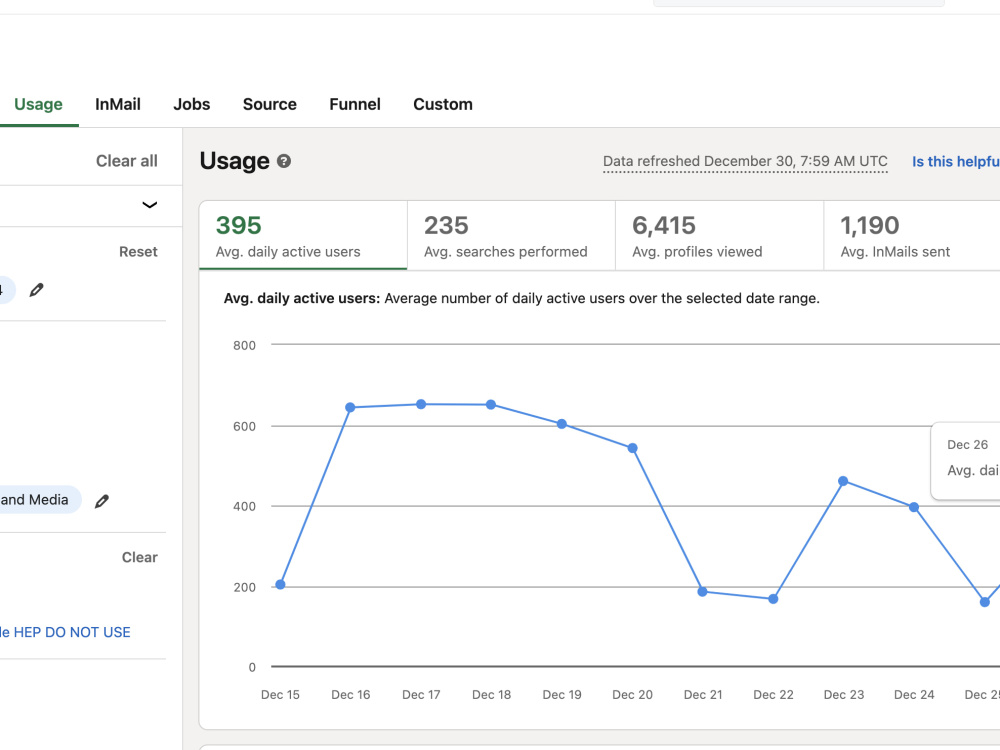
Task: Select the Avg. searches performed card
Action: [x=511, y=235]
